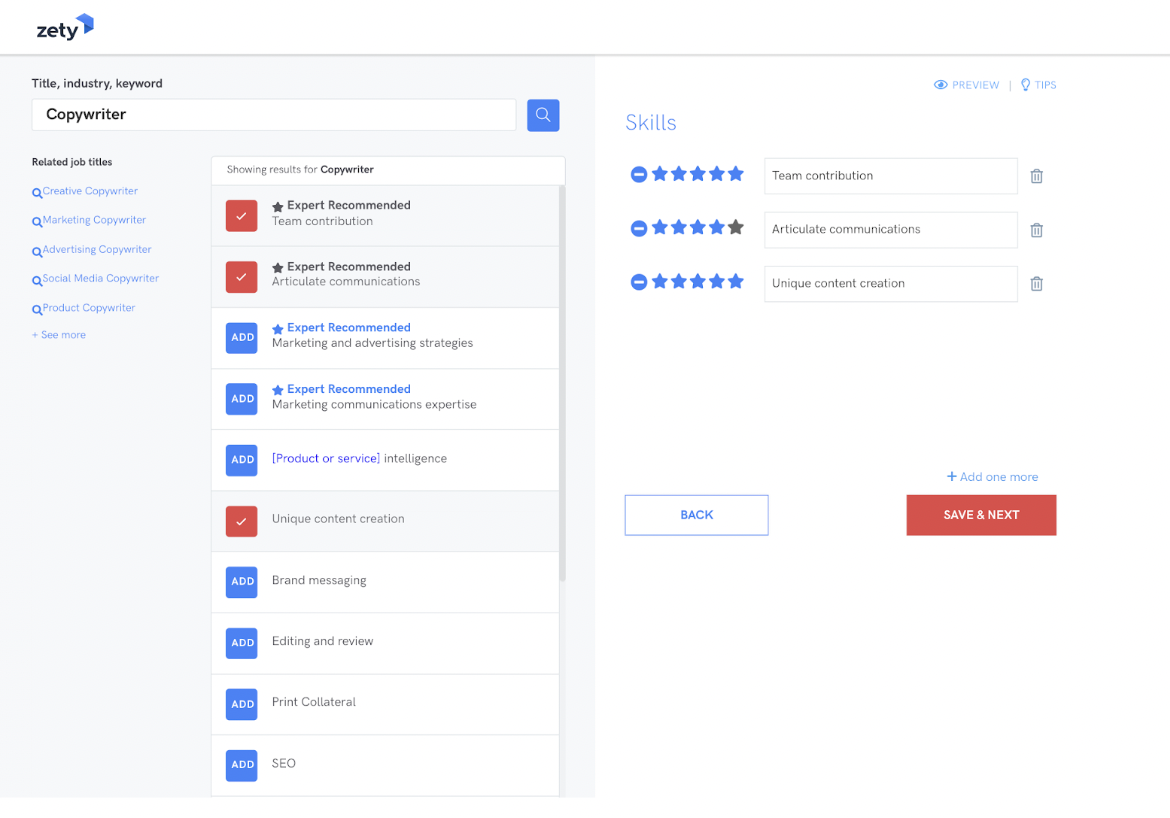
Task: Set Articulate communications rating to five stars
Action: tap(736, 227)
